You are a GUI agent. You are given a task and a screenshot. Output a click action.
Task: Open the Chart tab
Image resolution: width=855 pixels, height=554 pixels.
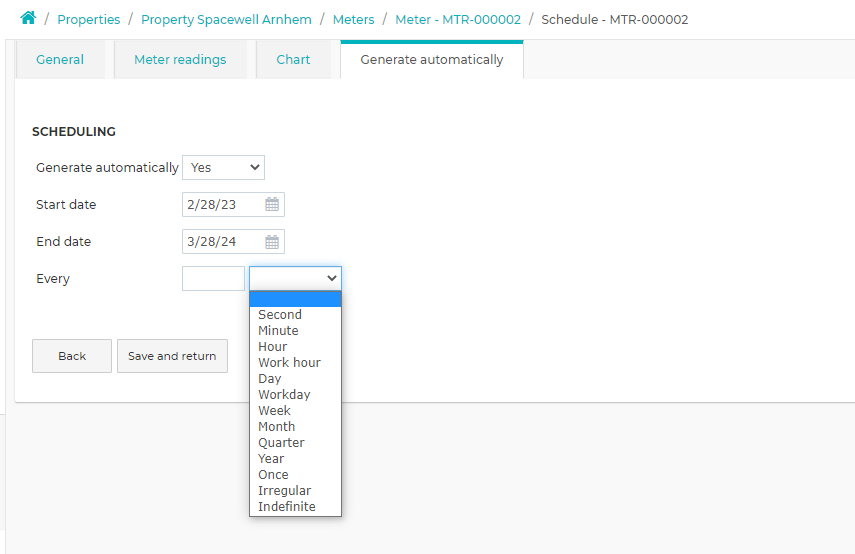[x=293, y=59]
